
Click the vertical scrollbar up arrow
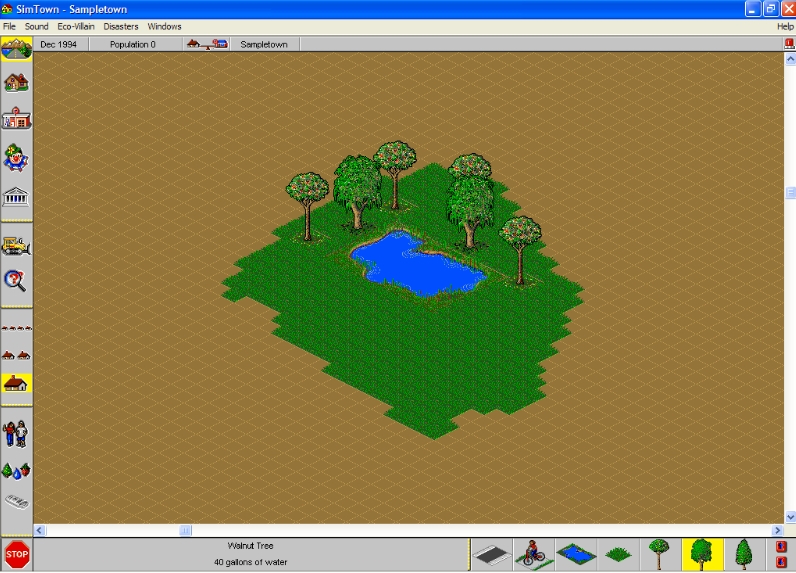pyautogui.click(x=790, y=59)
